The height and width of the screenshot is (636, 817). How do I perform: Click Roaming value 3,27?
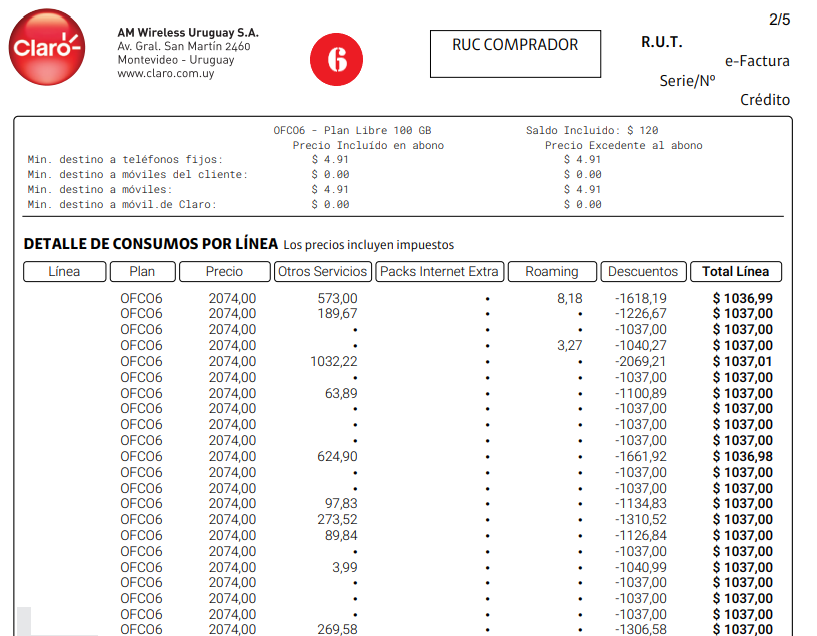[x=570, y=345]
